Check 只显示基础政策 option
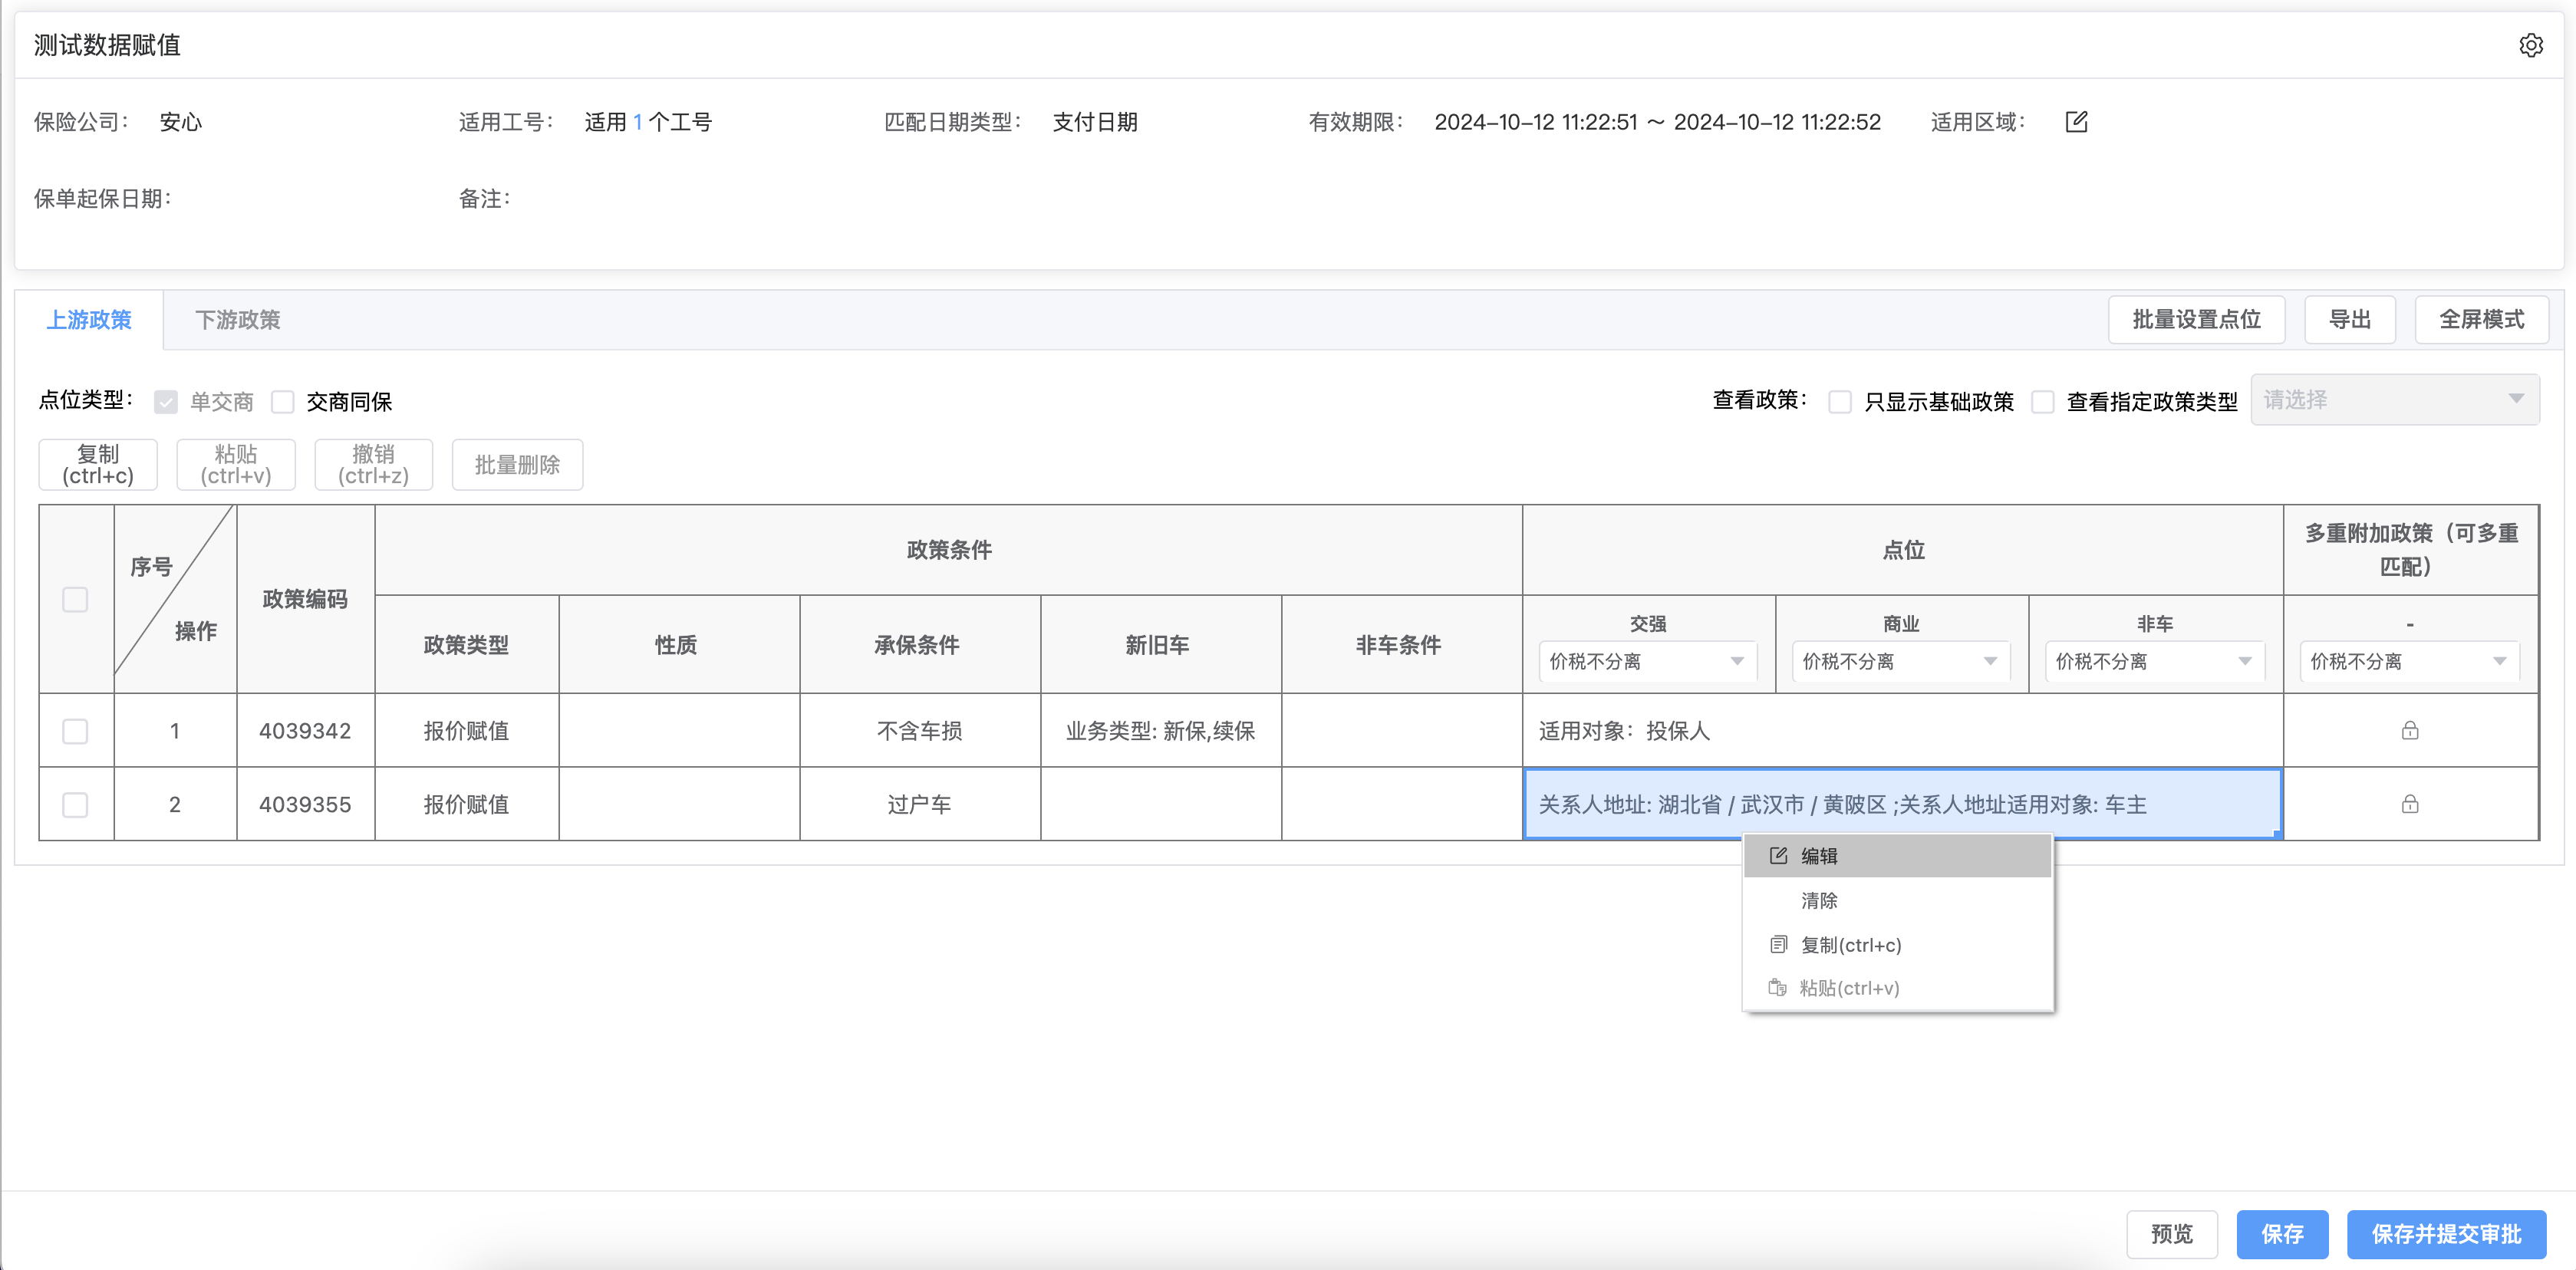 [x=1840, y=402]
